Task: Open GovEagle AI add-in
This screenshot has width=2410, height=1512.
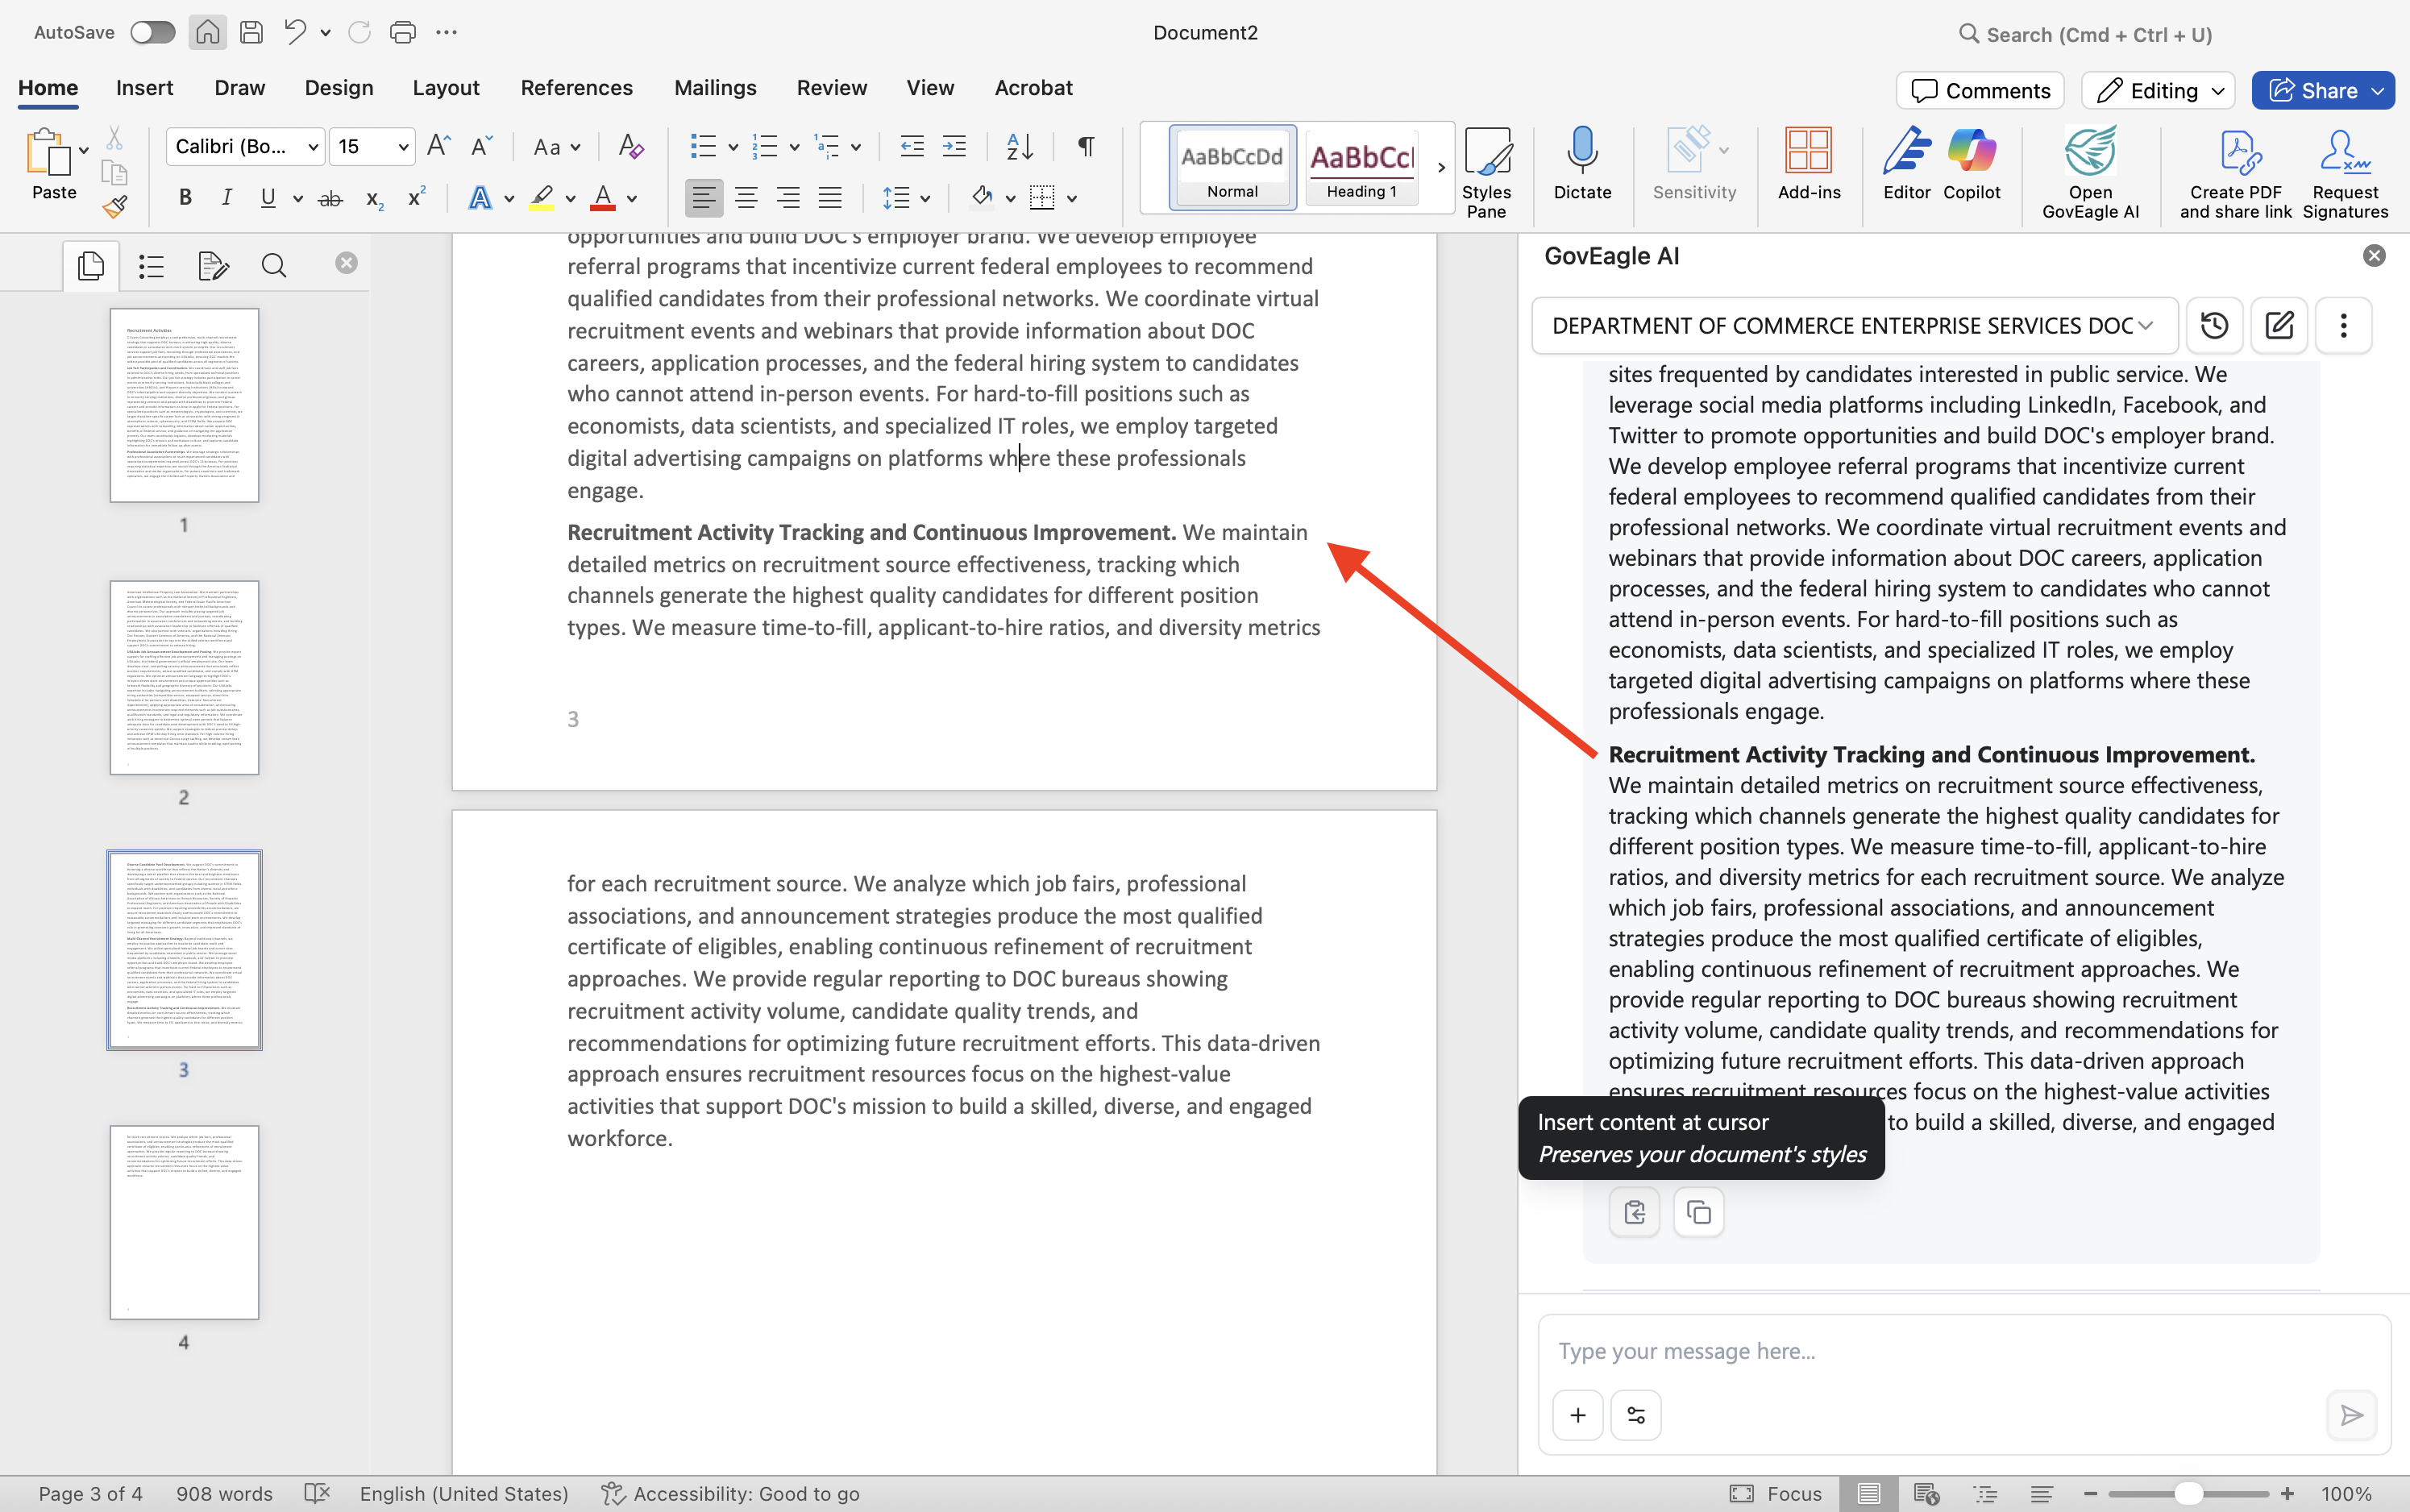Action: coord(2090,172)
